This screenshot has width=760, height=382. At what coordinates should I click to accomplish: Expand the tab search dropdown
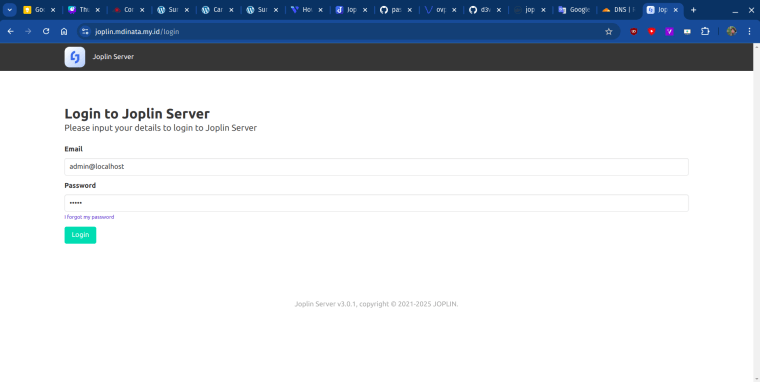point(9,10)
